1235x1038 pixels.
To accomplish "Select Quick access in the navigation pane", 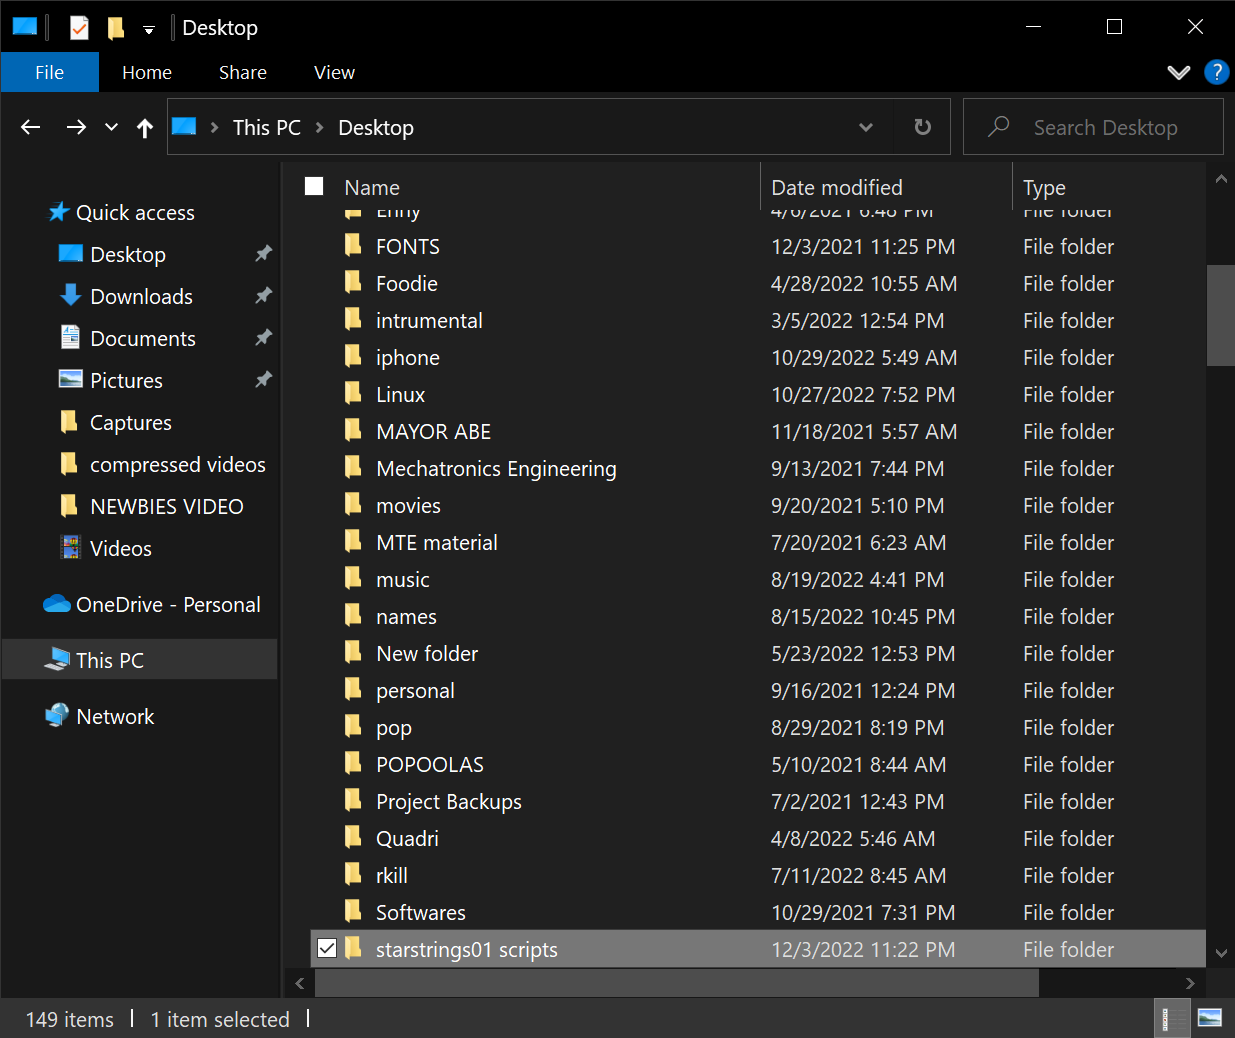I will click(135, 212).
